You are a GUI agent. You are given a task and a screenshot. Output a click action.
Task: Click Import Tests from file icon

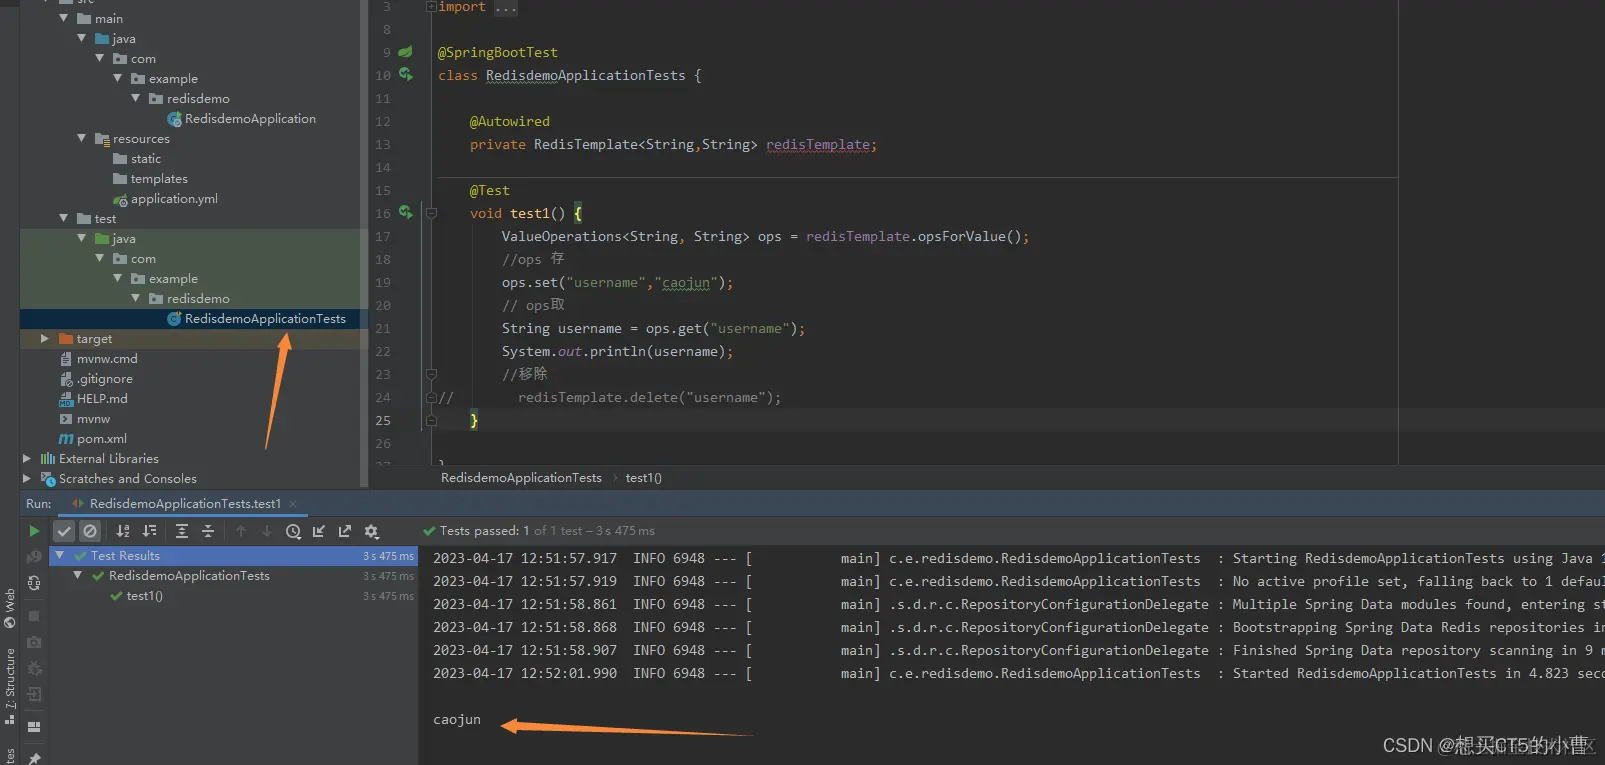pos(319,531)
